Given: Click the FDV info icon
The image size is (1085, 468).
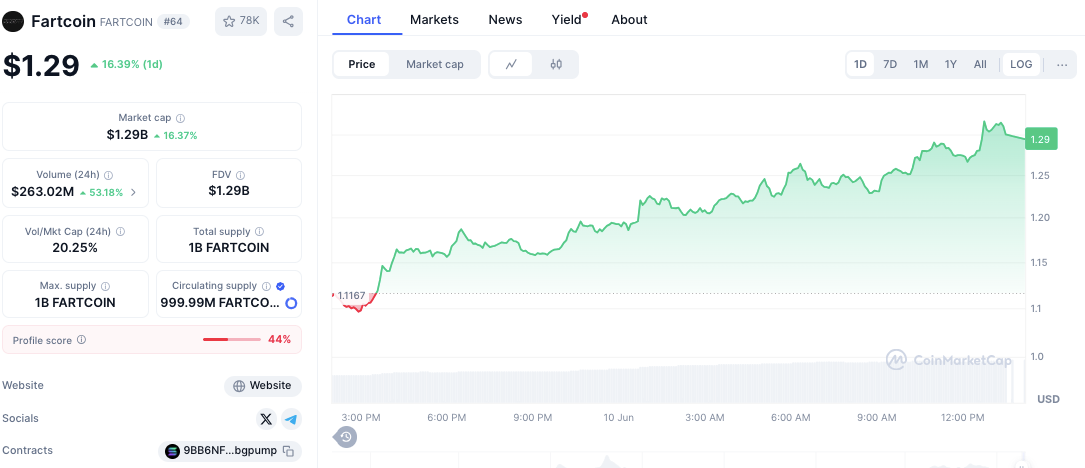Looking at the screenshot, I should pos(240,175).
